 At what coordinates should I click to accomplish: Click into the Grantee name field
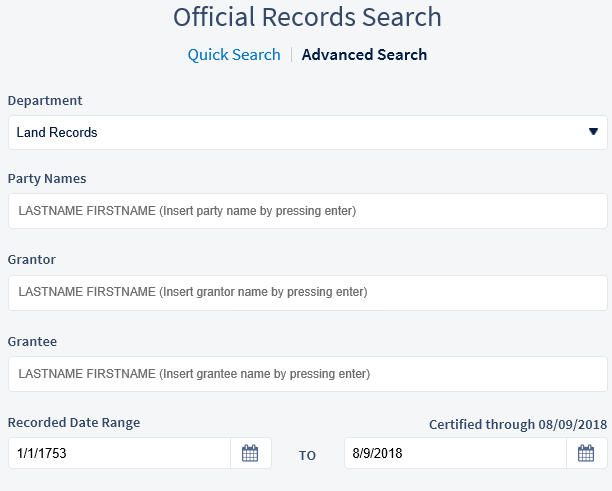coord(307,374)
